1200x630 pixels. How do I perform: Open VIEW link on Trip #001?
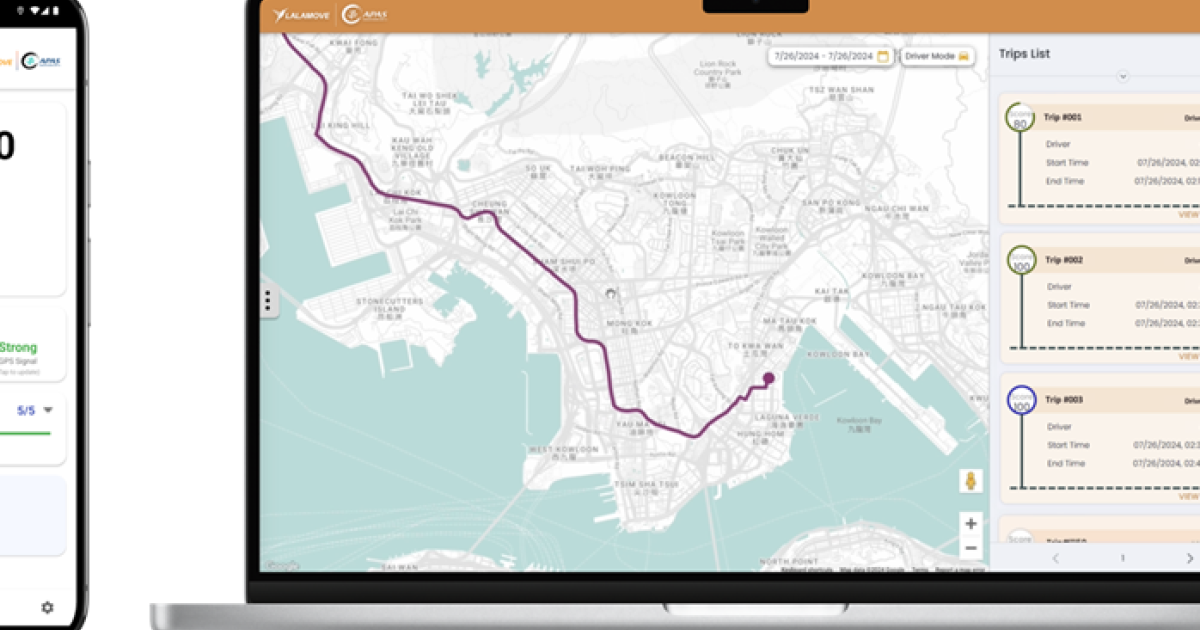1189,214
